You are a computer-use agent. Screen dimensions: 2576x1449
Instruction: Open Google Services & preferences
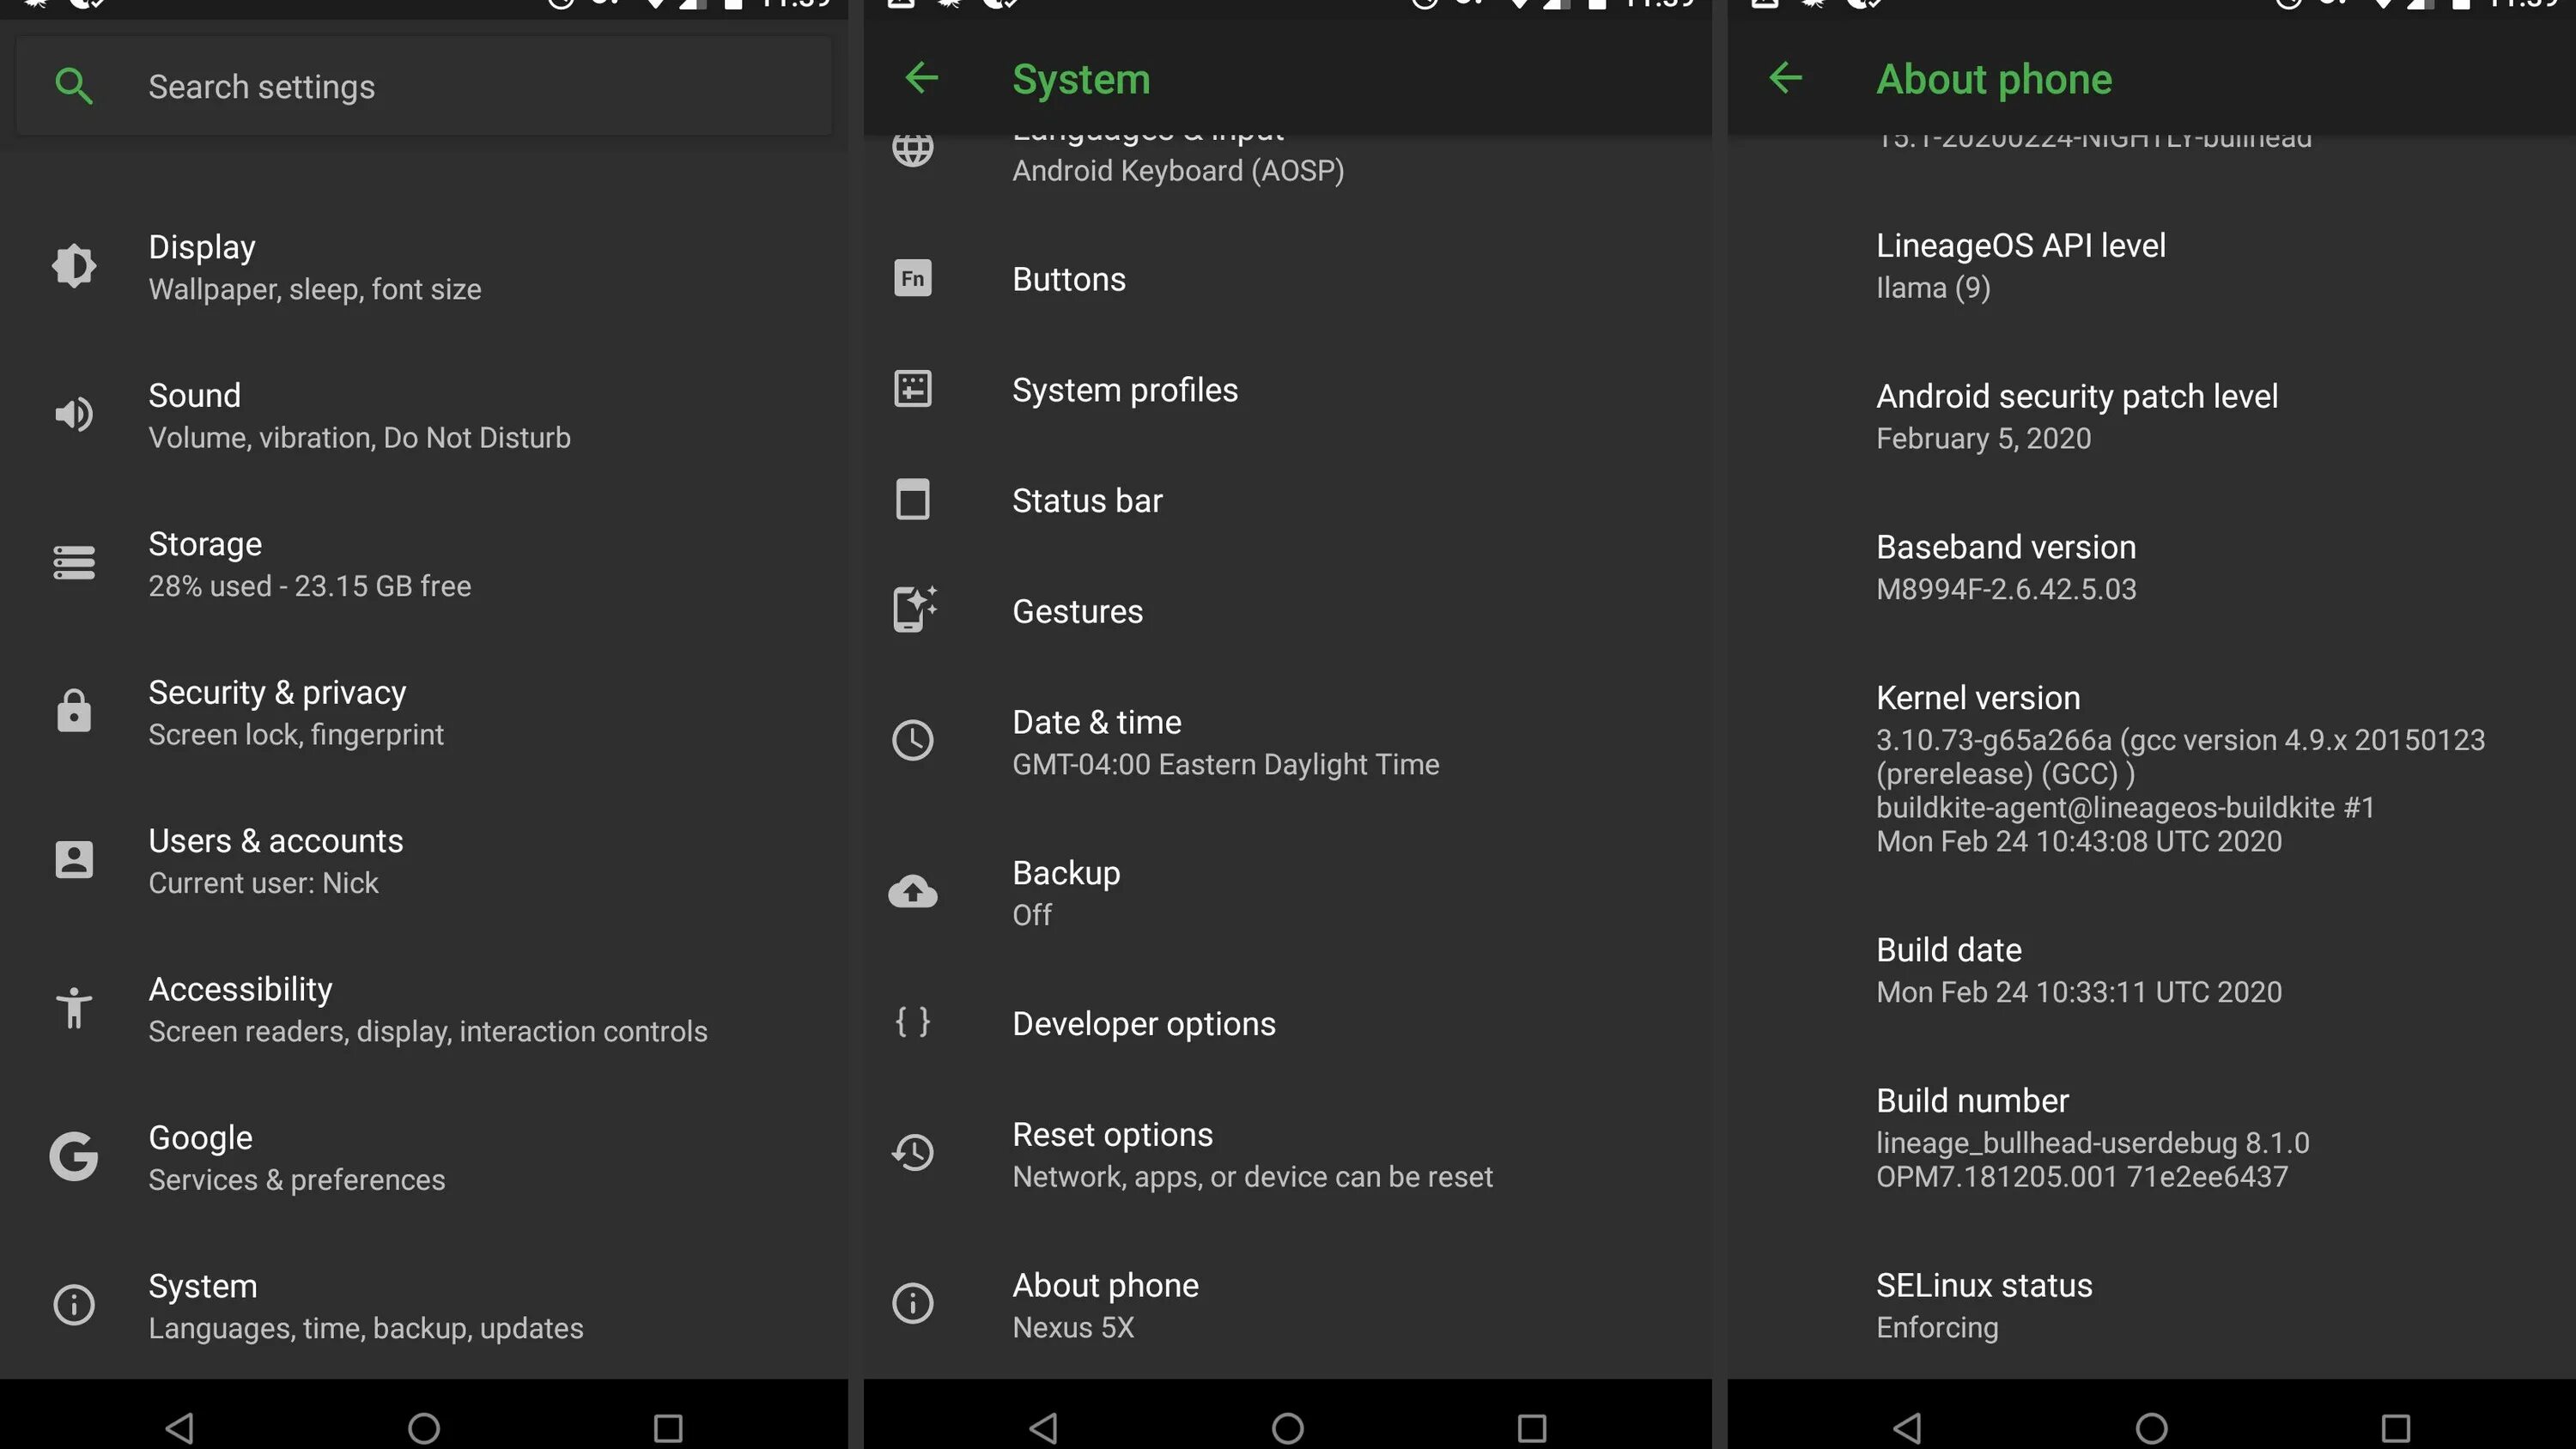pos(424,1158)
